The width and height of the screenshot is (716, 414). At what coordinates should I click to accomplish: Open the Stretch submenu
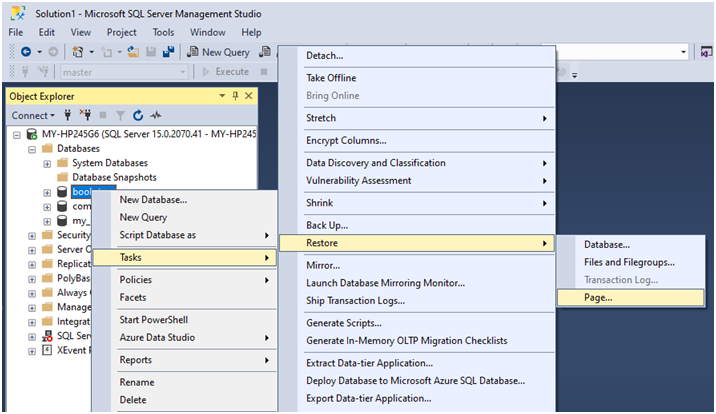point(417,118)
